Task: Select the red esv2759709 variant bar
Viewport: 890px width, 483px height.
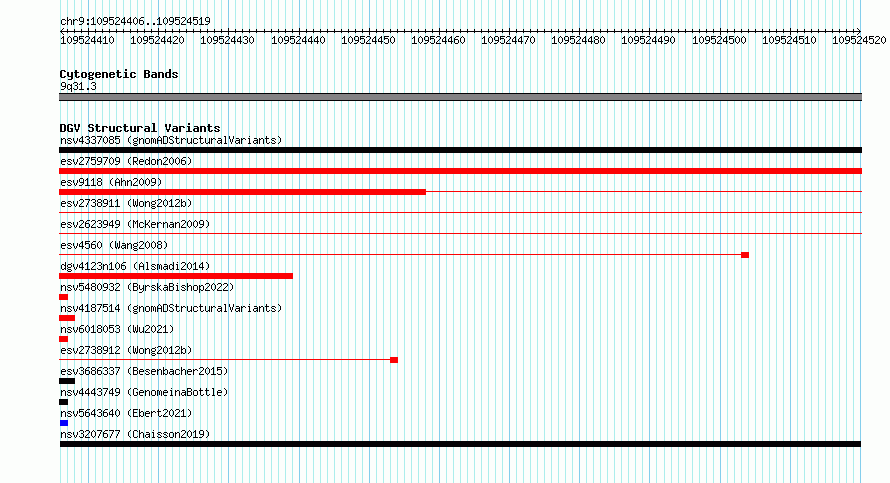Action: [x=460, y=171]
